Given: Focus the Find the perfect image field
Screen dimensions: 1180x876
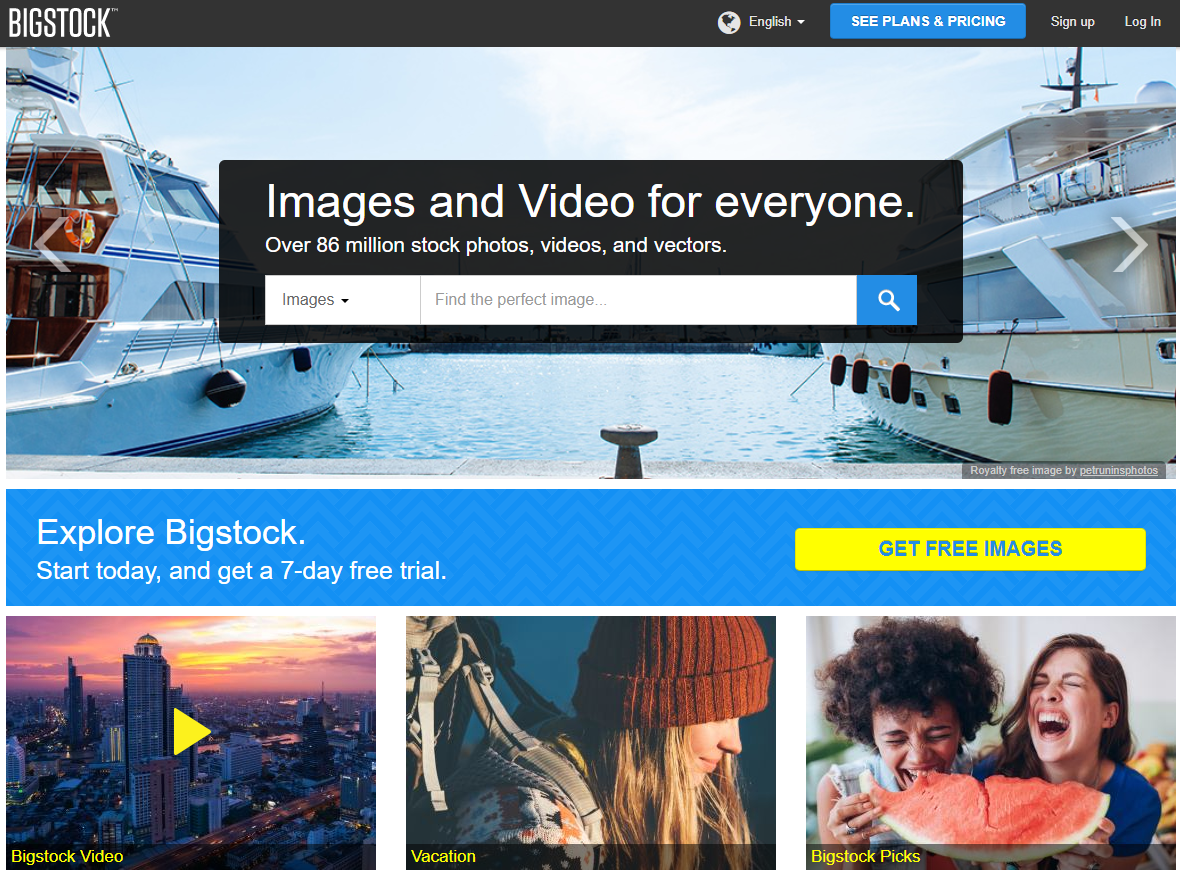Looking at the screenshot, I should coord(638,300).
